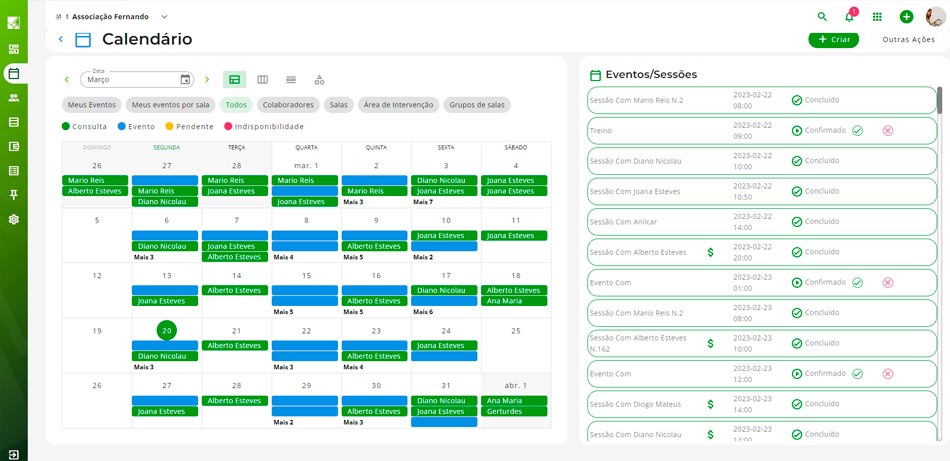Open the people/clients sidebar icon
Viewport: 950px width, 461px height.
pos(13,98)
